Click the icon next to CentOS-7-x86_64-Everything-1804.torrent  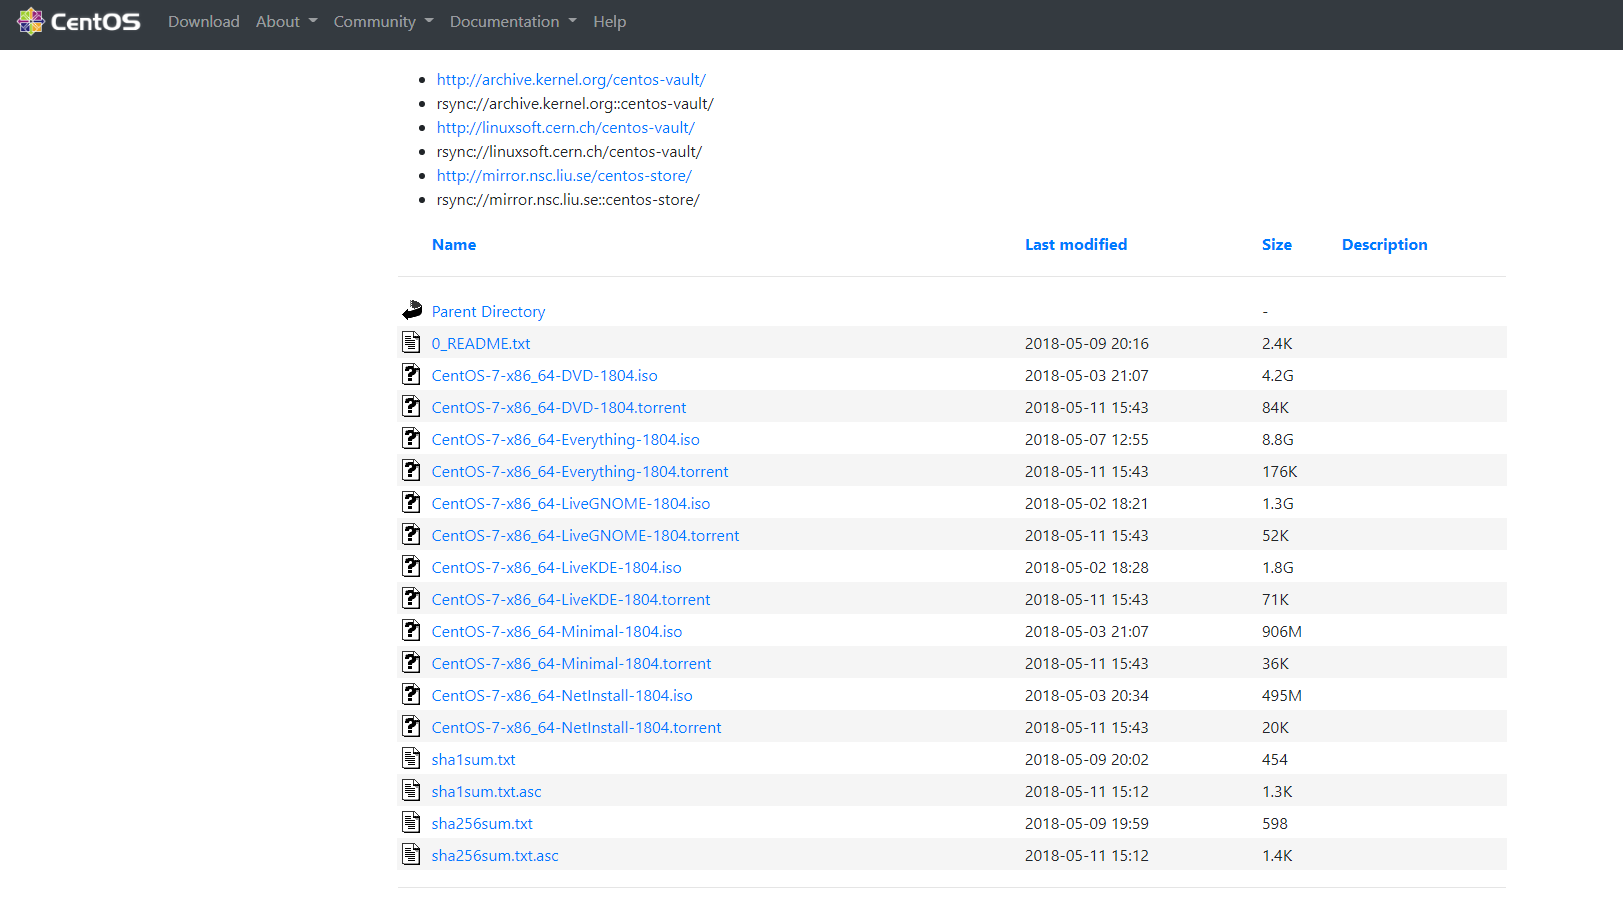coord(411,469)
